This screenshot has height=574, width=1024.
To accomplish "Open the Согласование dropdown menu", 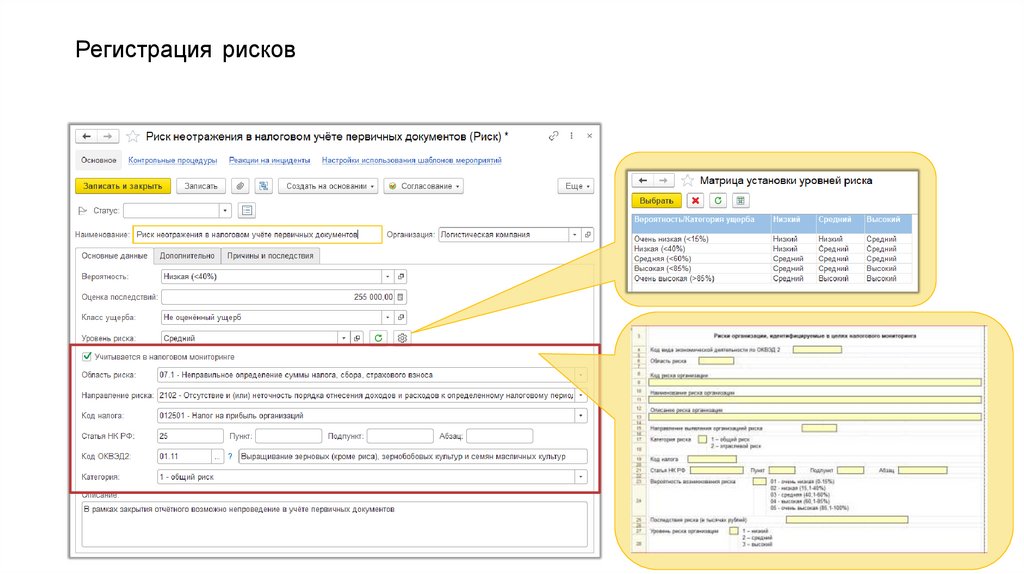I will click(424, 186).
